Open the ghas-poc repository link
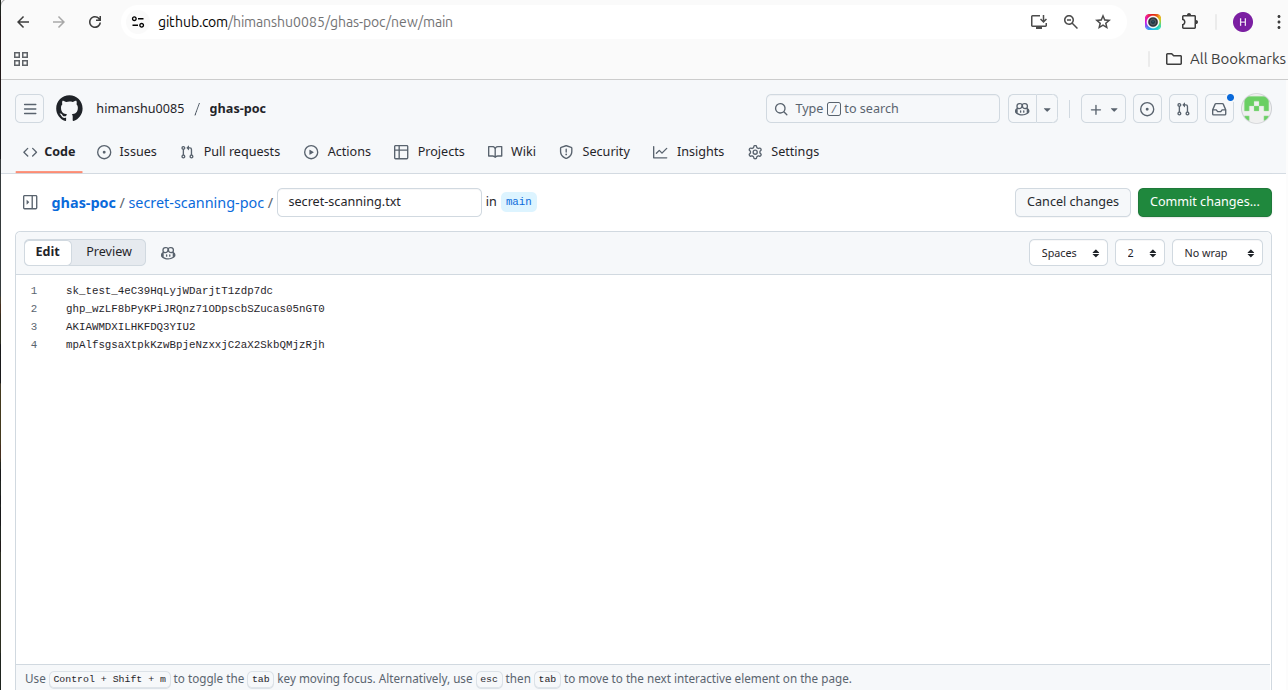The width and height of the screenshot is (1288, 690). (83, 202)
